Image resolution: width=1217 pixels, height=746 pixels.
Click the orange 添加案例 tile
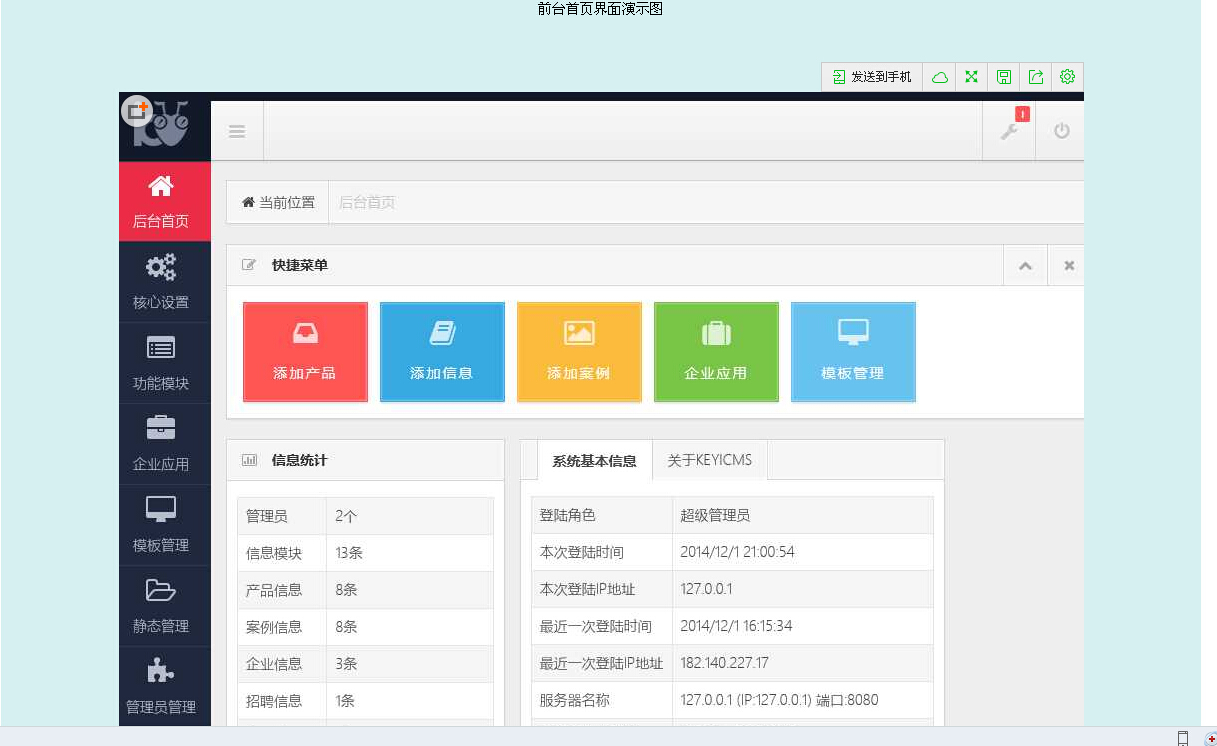coord(579,352)
